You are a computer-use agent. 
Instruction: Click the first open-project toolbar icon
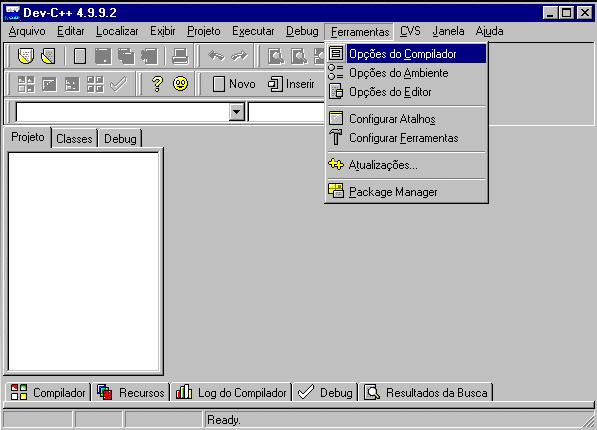(x=26, y=56)
